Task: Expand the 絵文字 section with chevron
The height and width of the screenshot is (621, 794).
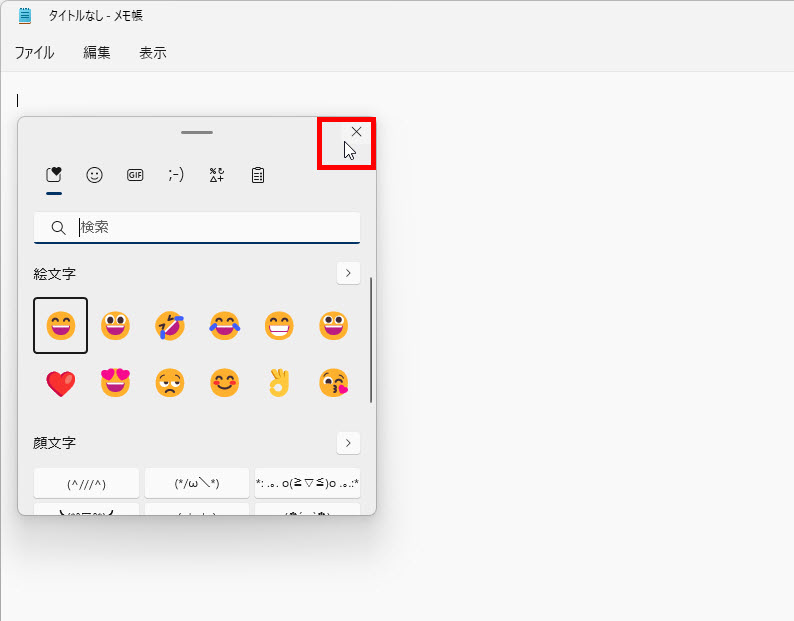Action: pos(348,273)
